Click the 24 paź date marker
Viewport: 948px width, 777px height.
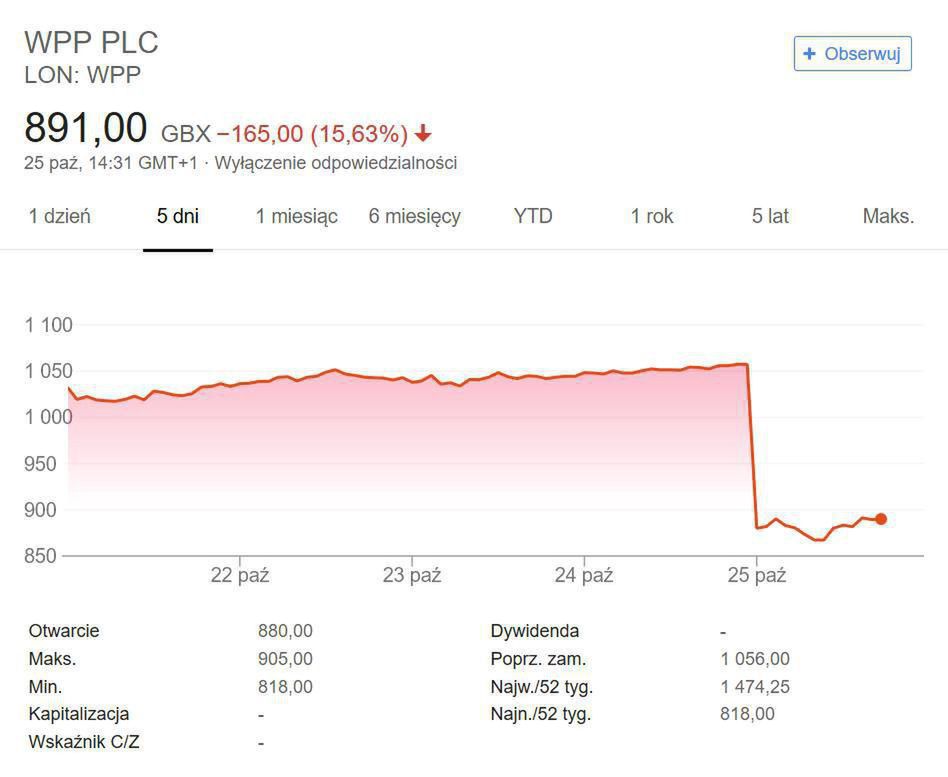coord(584,575)
